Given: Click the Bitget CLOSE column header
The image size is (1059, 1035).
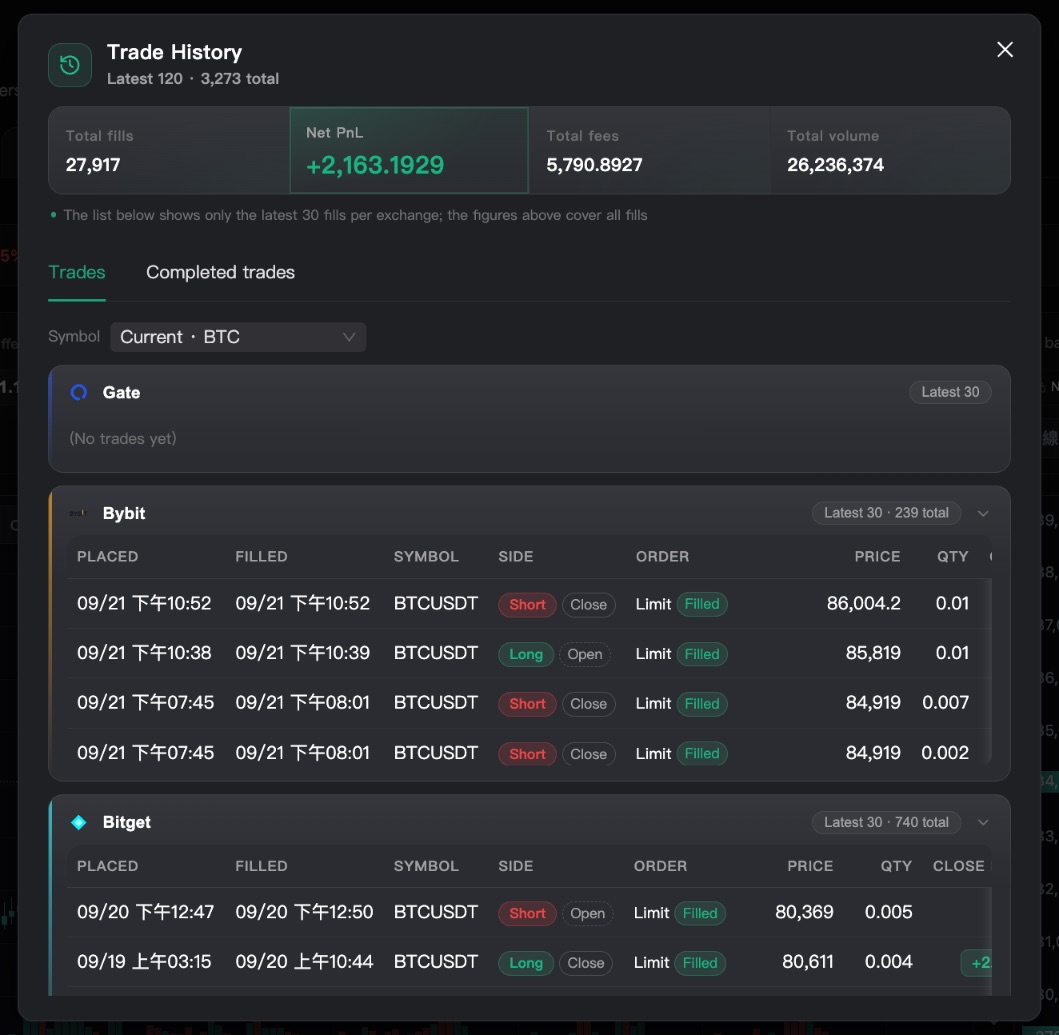Looking at the screenshot, I should tap(958, 866).
